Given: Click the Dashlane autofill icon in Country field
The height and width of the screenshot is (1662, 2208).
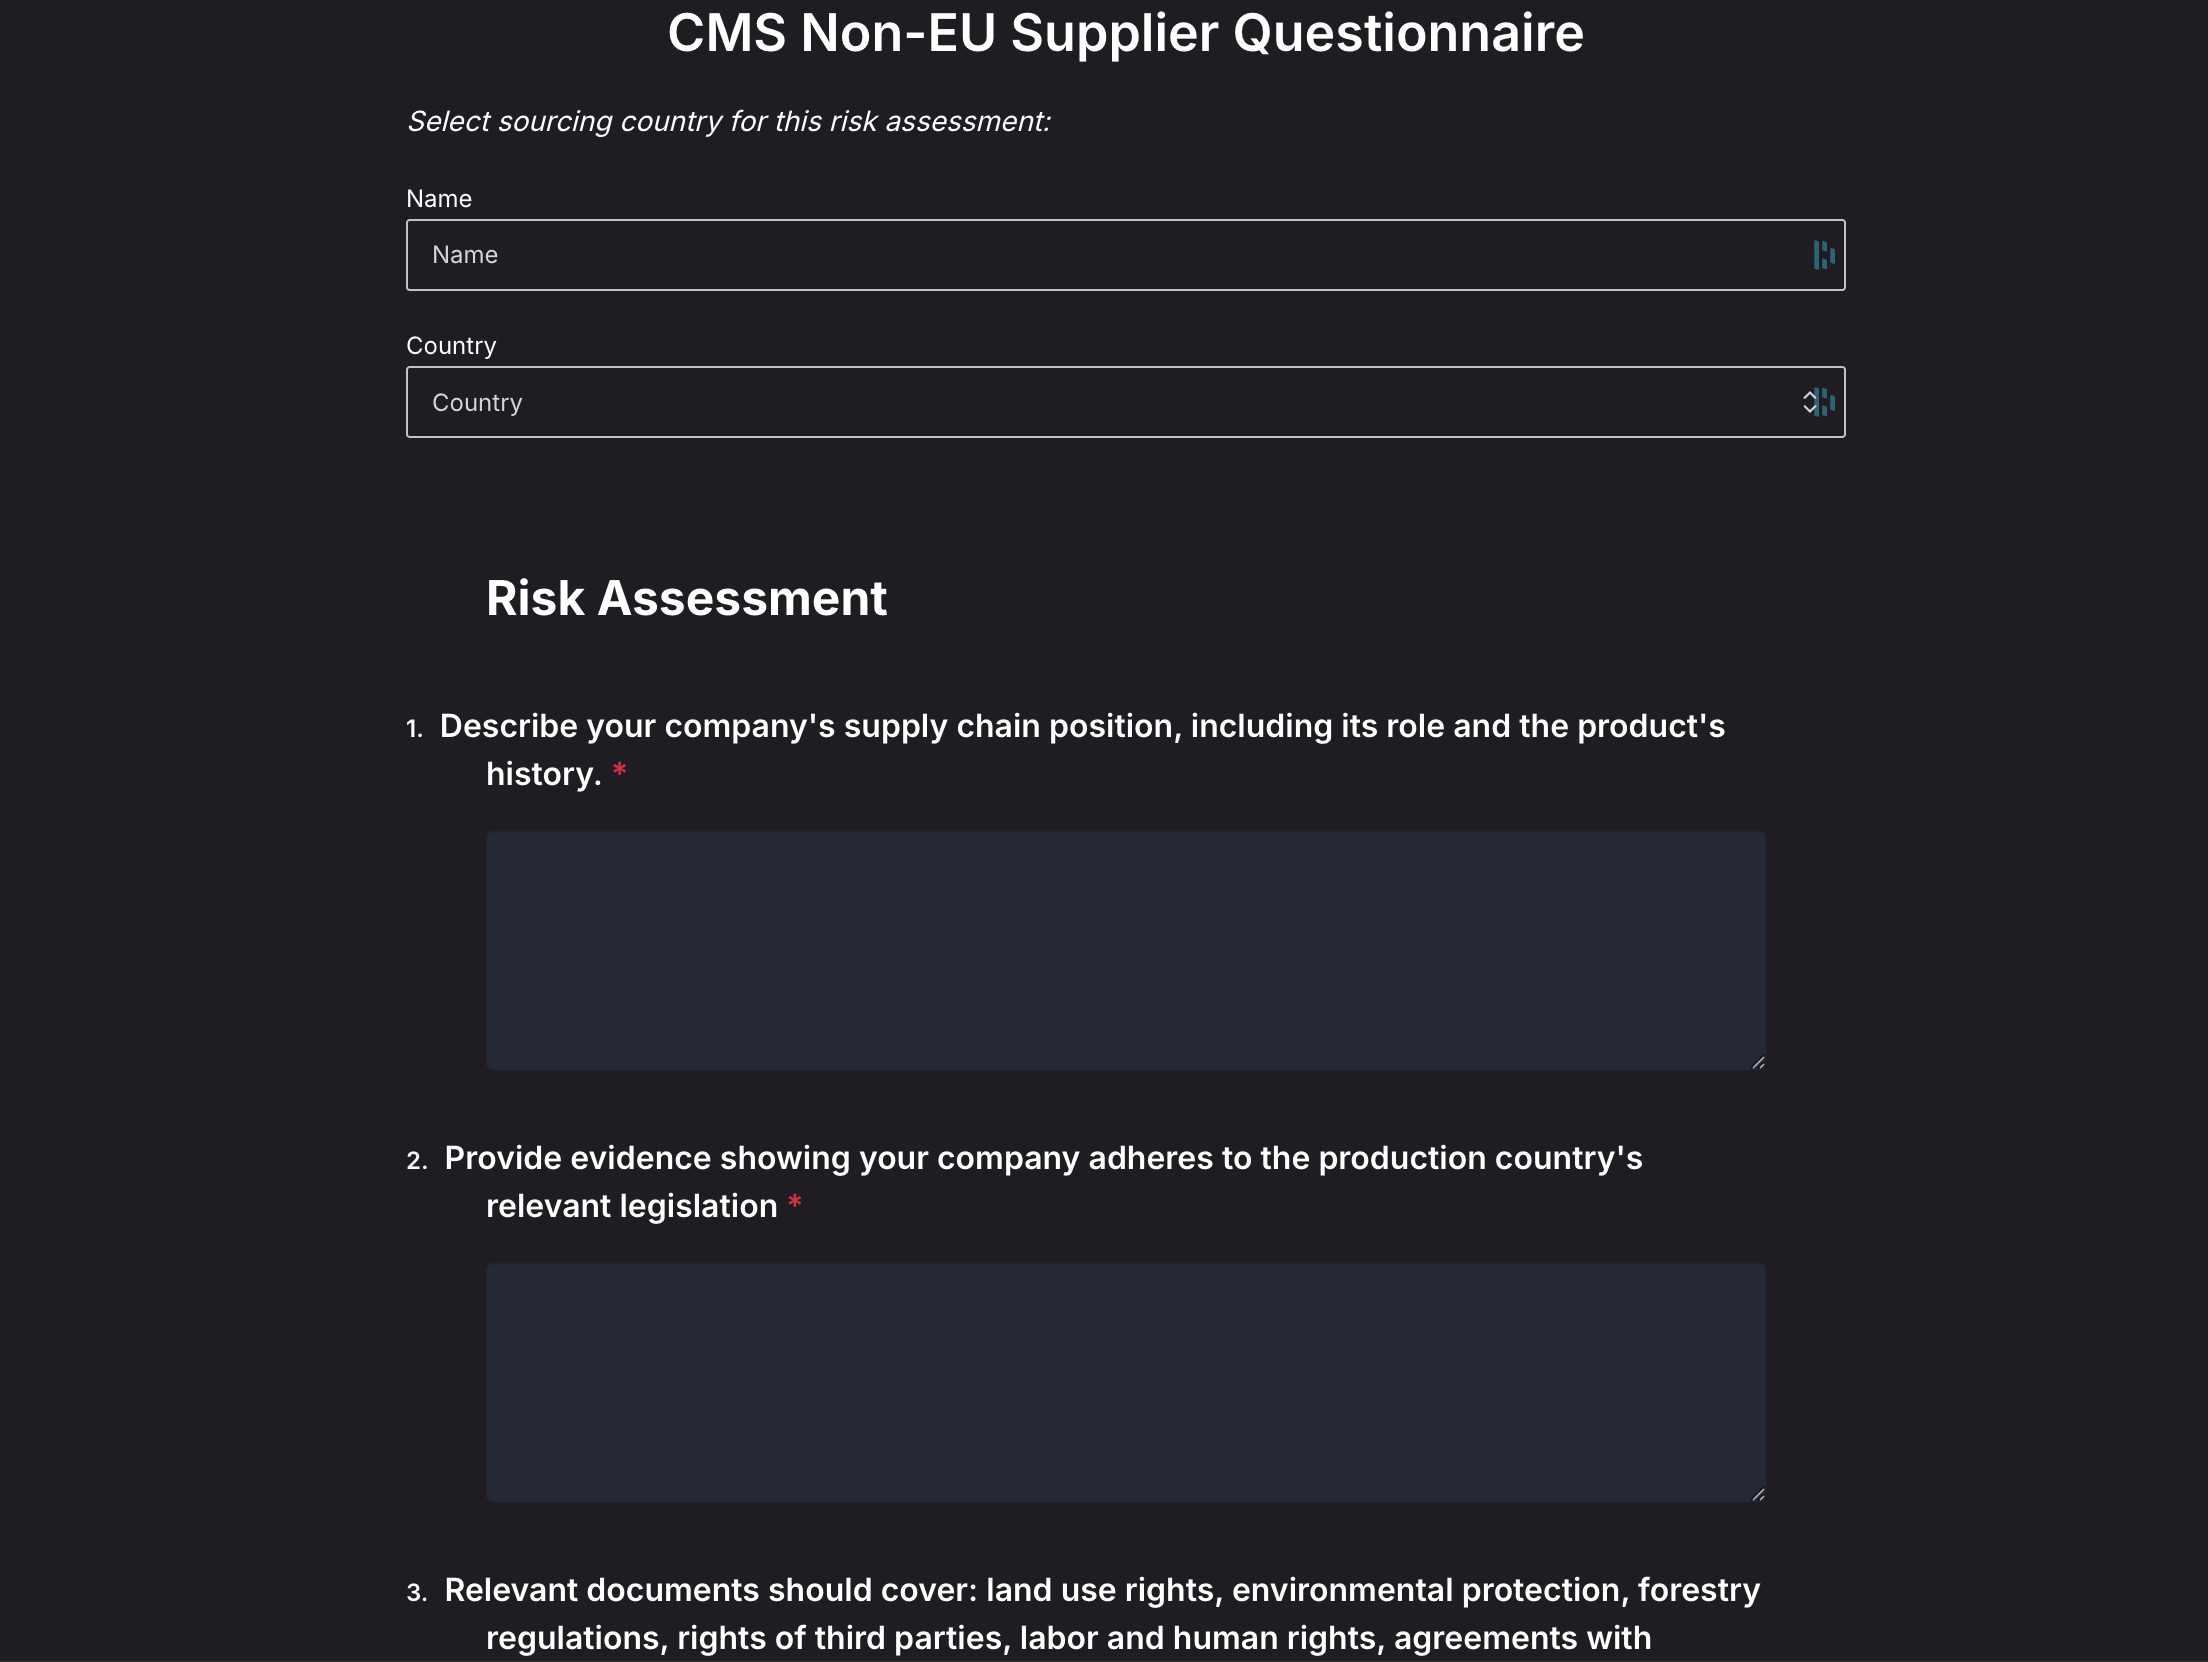Looking at the screenshot, I should [1827, 402].
